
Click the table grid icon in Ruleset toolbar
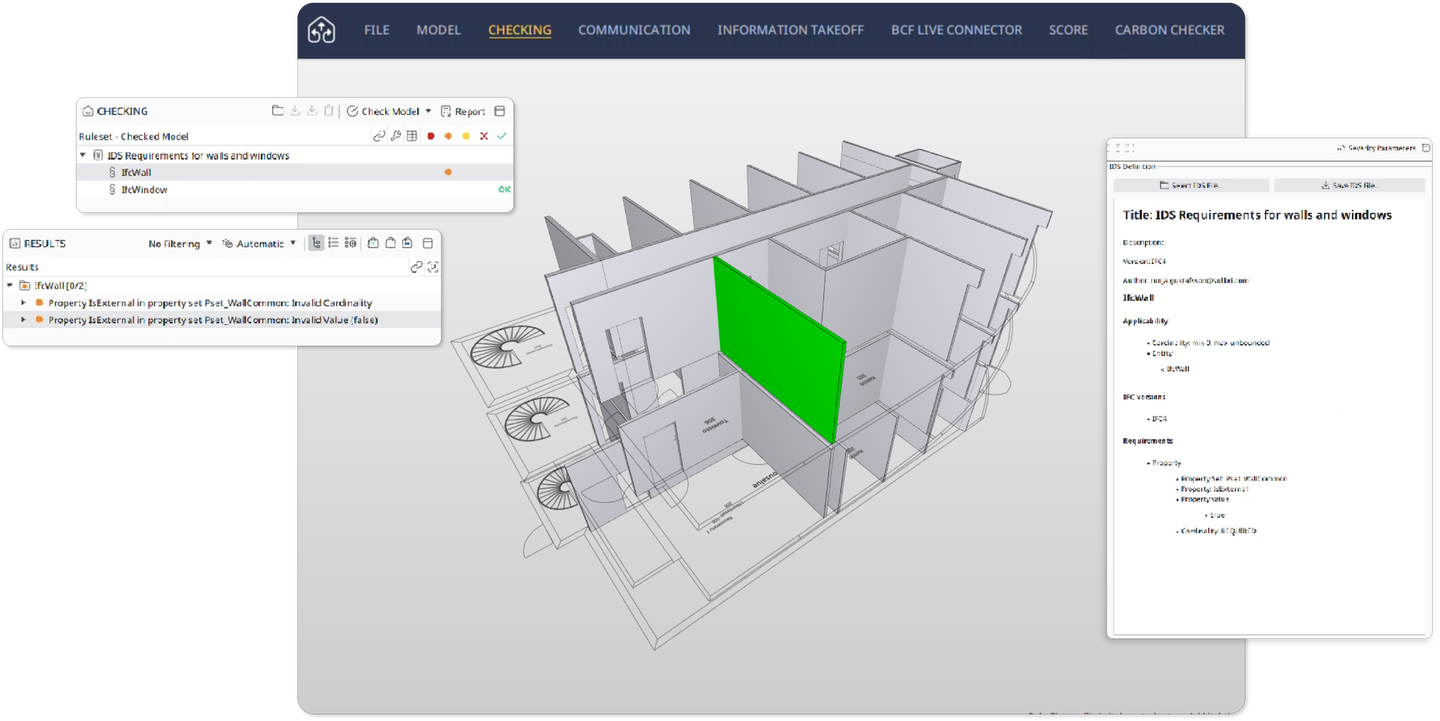pos(411,136)
